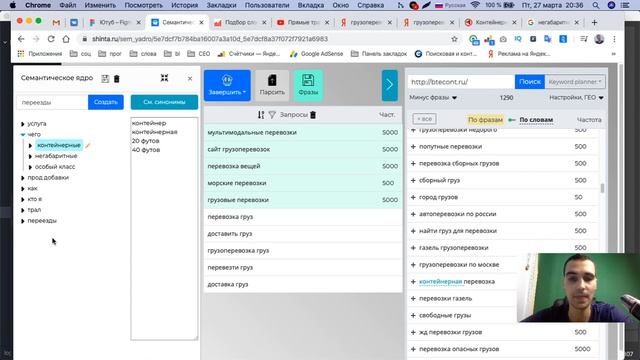
Task: Open a new Chrome tab
Action: click(x=594, y=22)
